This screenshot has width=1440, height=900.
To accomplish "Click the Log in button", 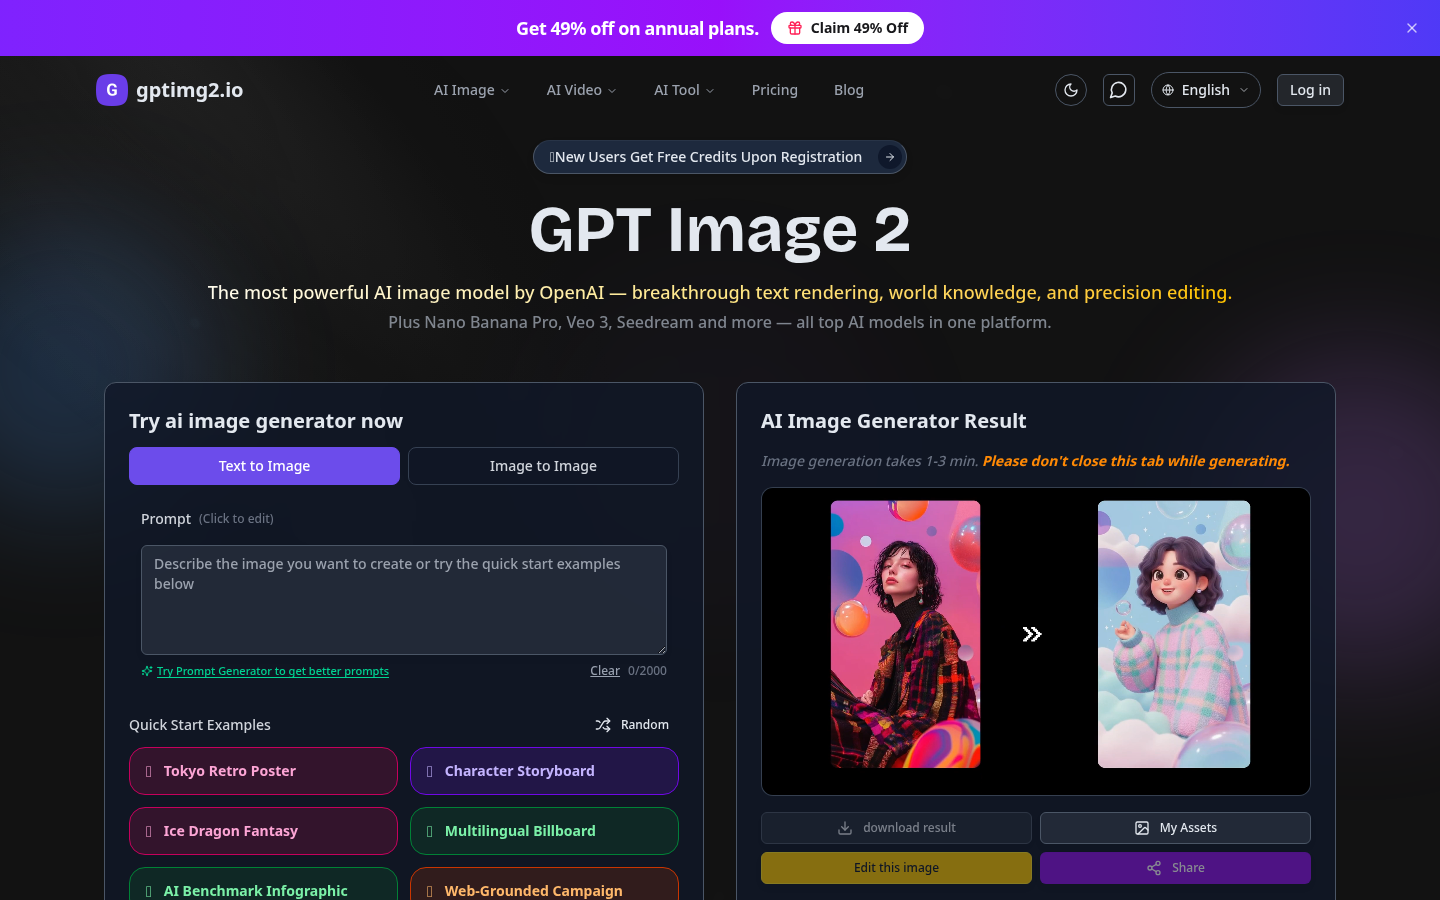I will 1310,90.
